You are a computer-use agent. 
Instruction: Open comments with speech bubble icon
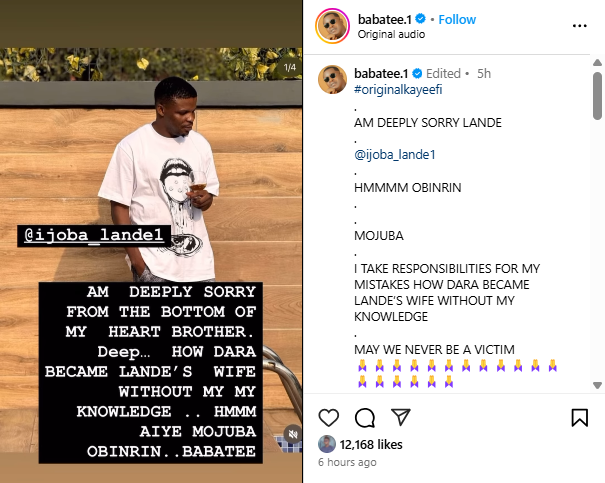click(x=365, y=417)
